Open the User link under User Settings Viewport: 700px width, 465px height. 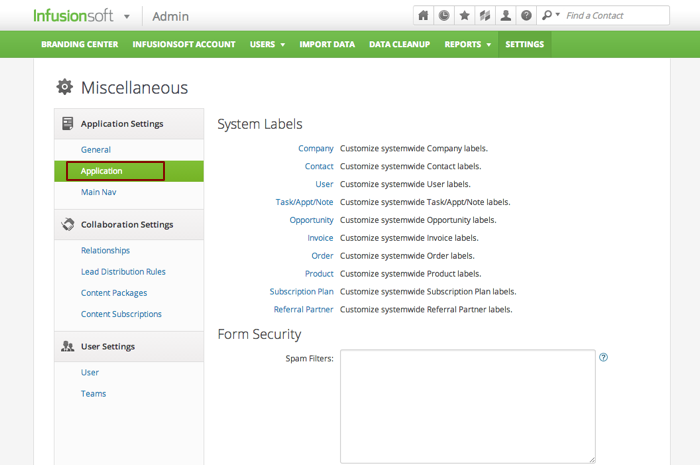(x=90, y=372)
